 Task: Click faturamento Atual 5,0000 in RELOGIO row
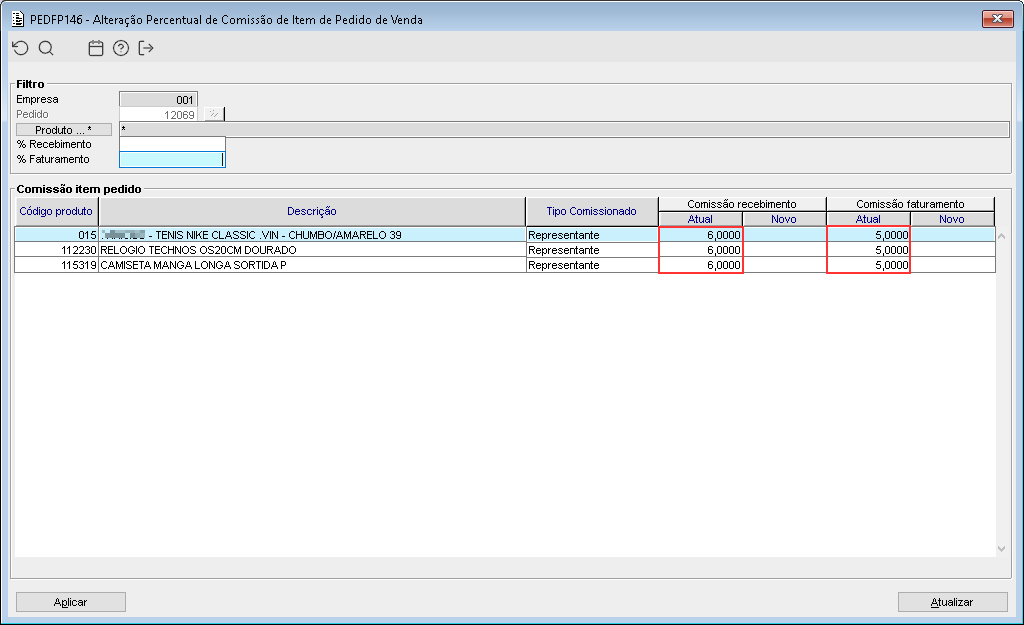tap(869, 250)
